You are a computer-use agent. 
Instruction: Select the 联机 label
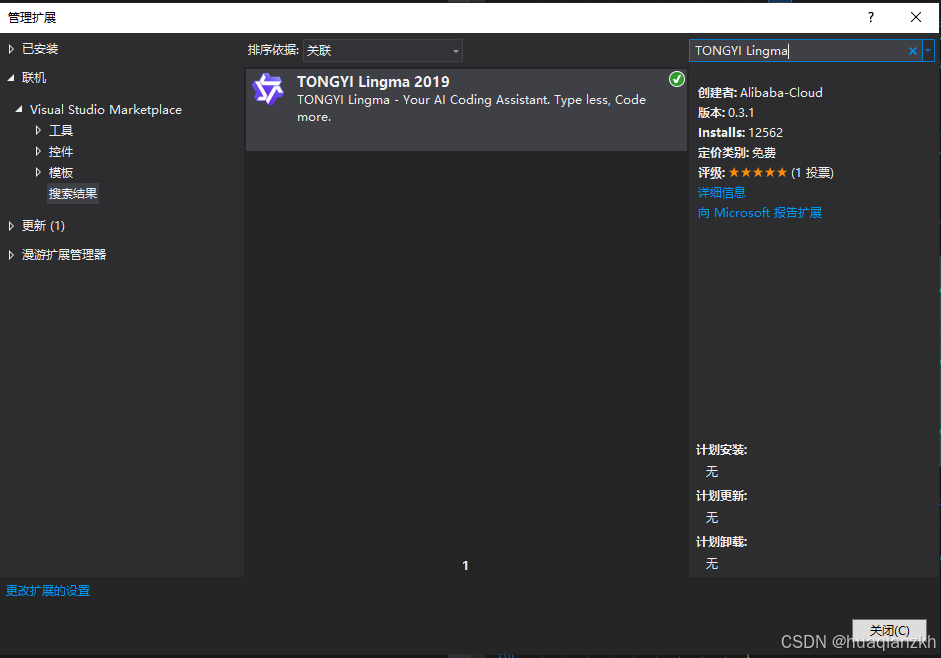point(34,78)
